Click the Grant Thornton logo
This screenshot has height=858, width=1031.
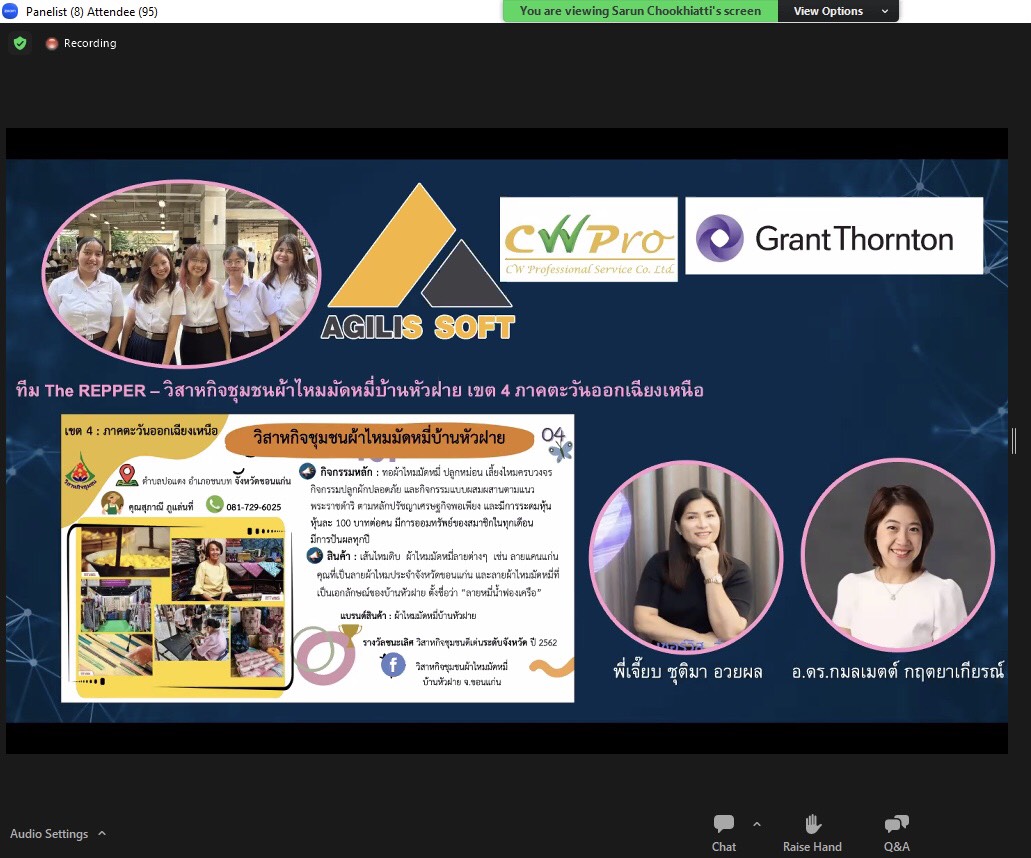tap(834, 236)
